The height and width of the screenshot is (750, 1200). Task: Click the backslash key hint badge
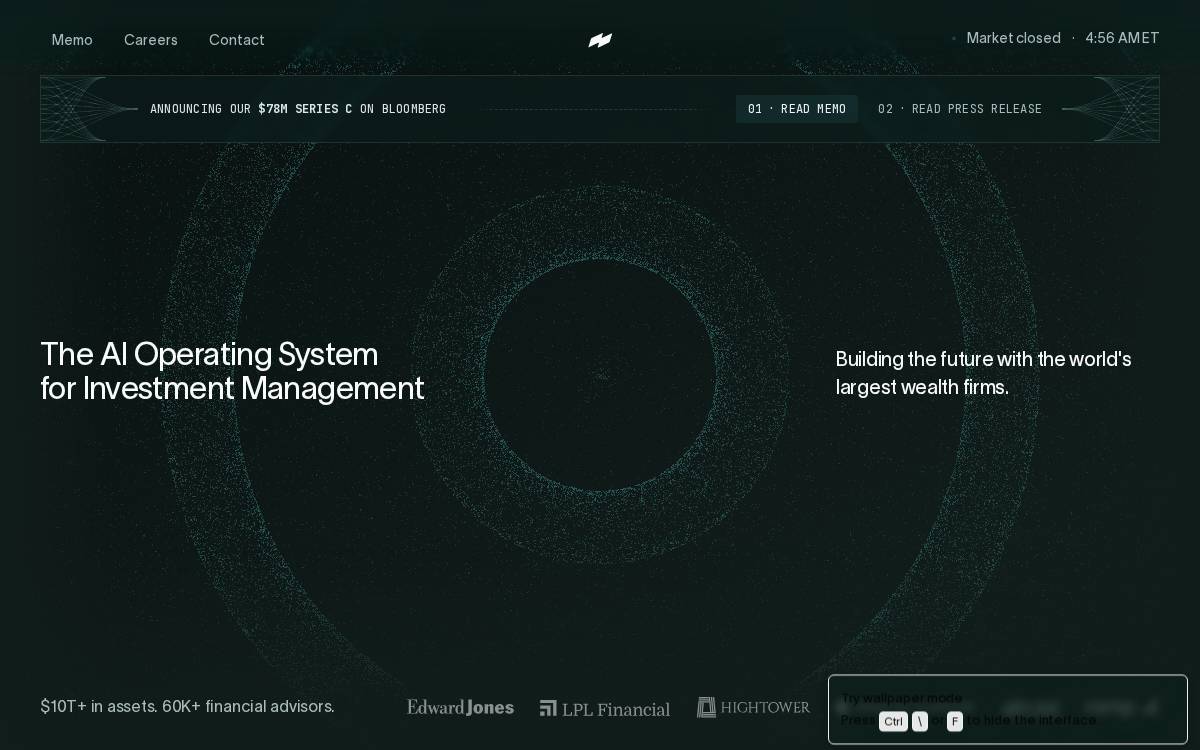pos(920,721)
